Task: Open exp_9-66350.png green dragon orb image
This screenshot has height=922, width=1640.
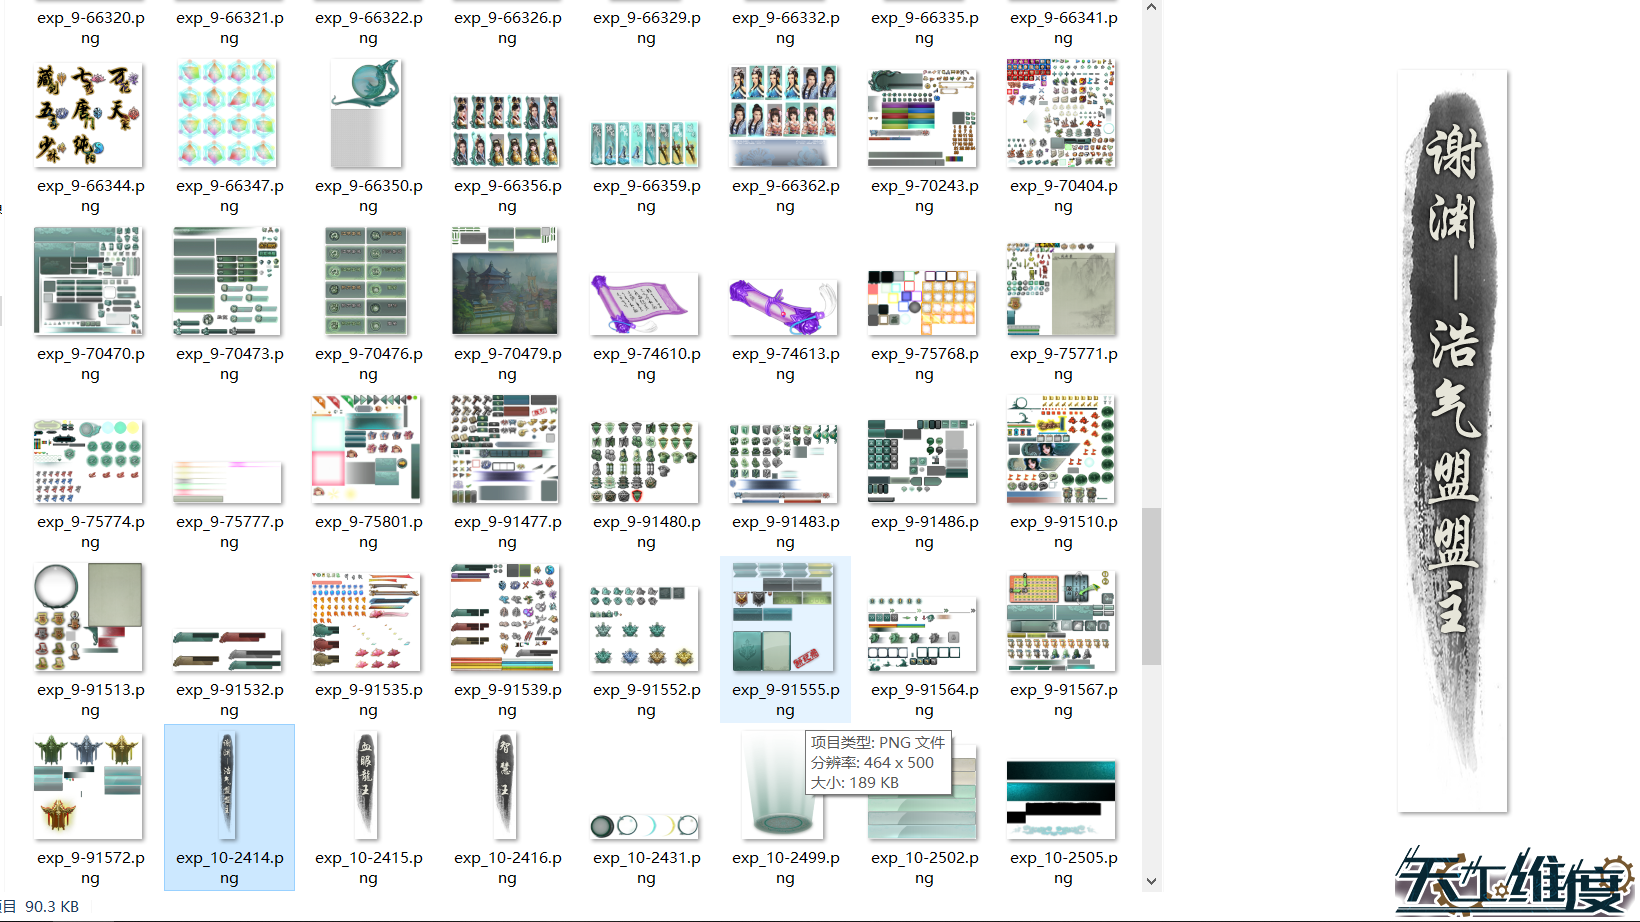Action: [x=366, y=114]
